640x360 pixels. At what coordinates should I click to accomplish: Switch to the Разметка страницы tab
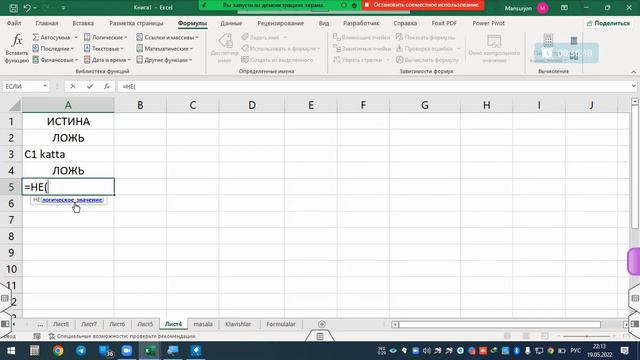pos(136,23)
